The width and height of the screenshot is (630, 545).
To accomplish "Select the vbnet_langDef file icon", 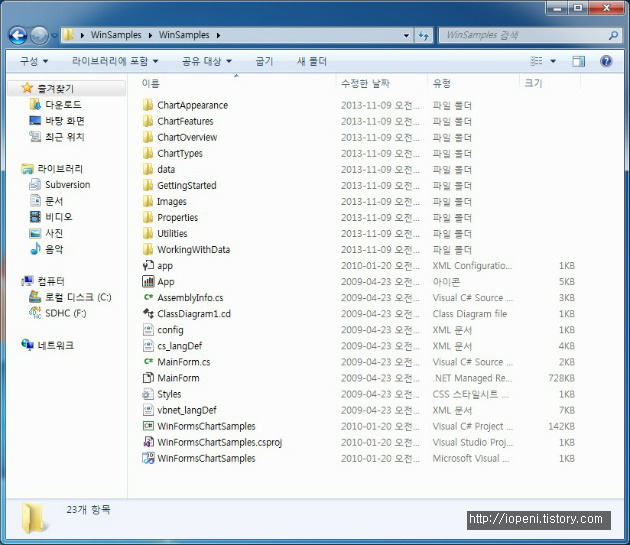I will [148, 410].
